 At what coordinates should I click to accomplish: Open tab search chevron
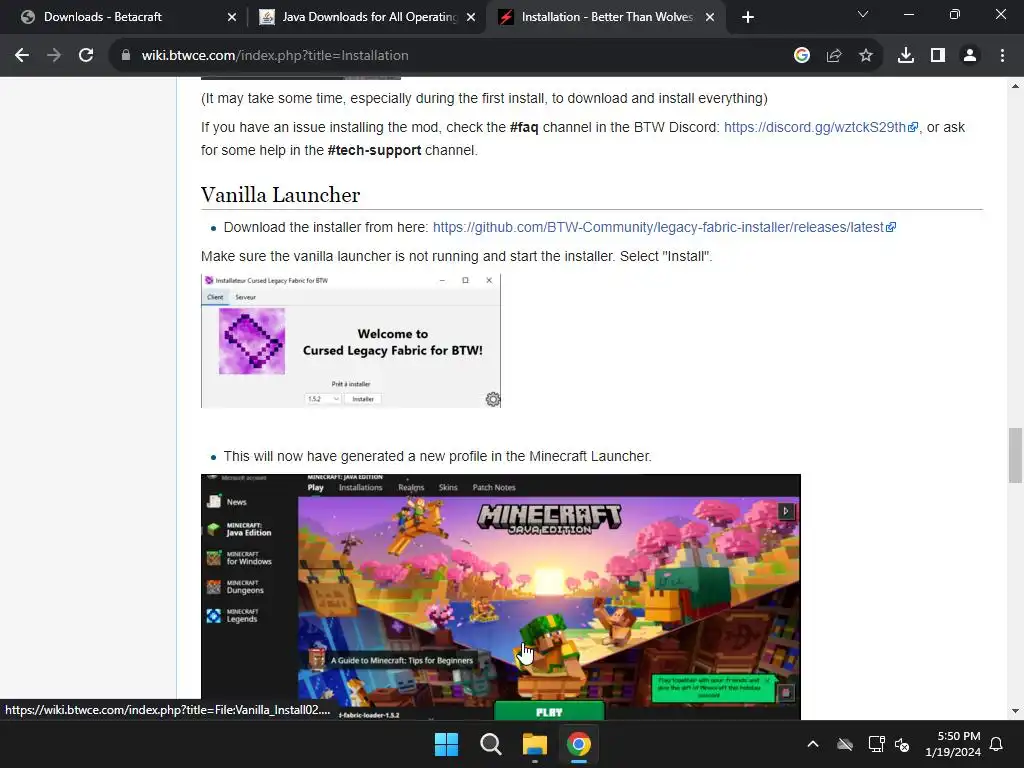coord(863,14)
